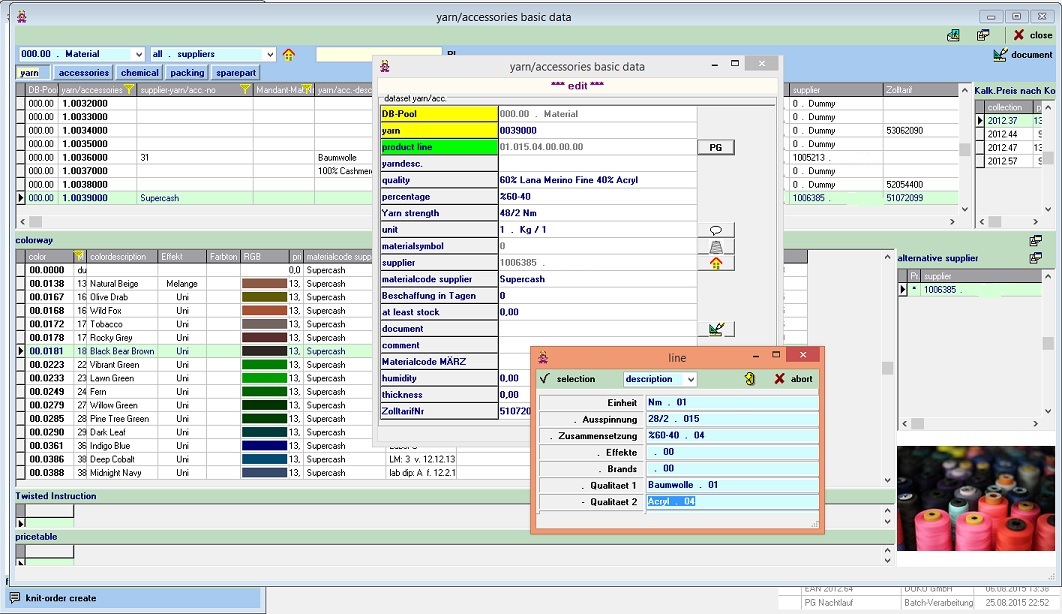
Task: Switch to the accessories tab
Action: point(83,73)
